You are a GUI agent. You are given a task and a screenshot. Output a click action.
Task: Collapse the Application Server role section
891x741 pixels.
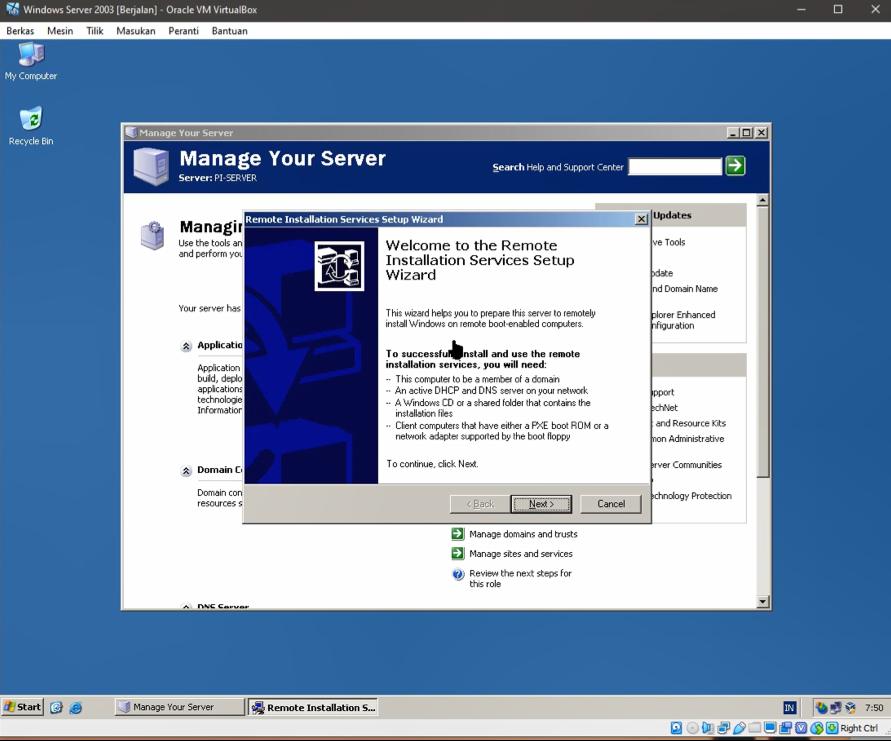(x=186, y=346)
